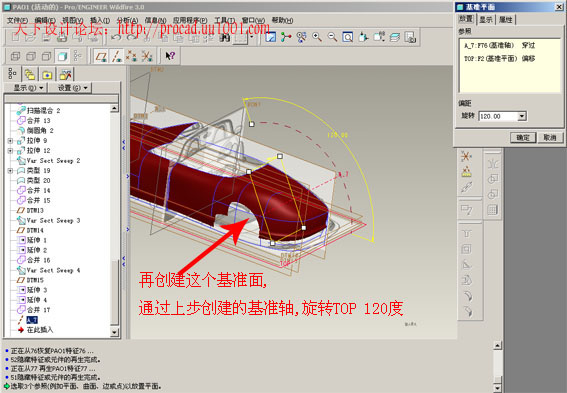Toggle datum axes display

116,56
